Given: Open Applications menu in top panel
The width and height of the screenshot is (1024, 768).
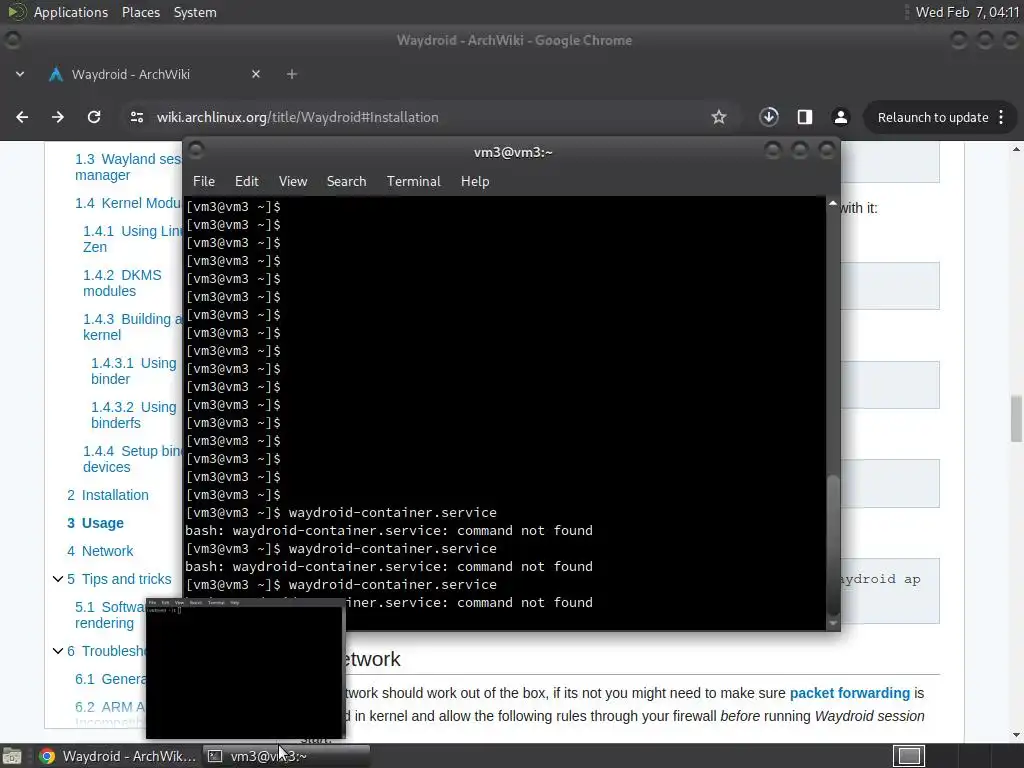Looking at the screenshot, I should coord(71,12).
